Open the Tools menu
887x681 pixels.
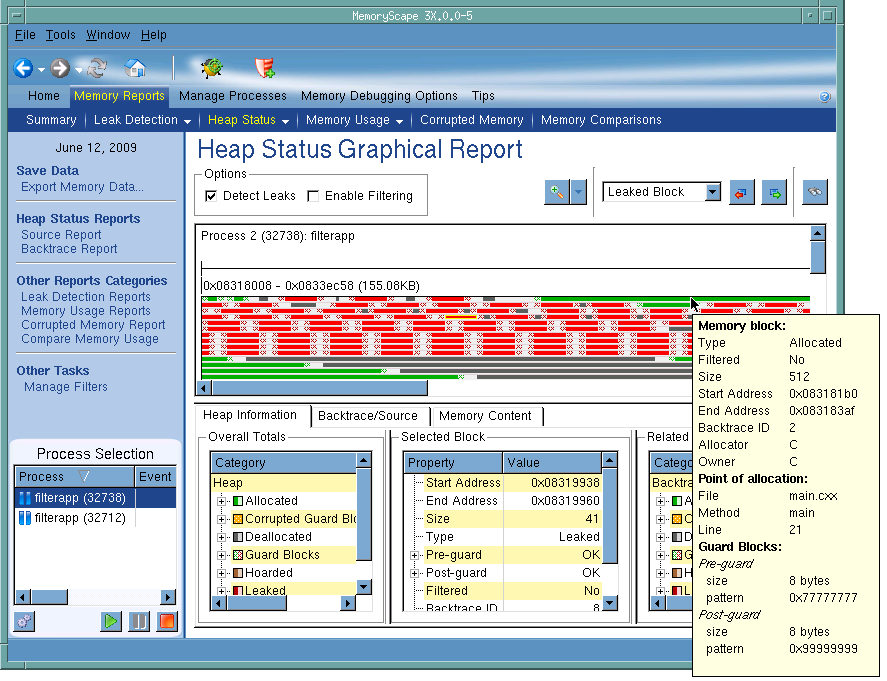pos(60,35)
